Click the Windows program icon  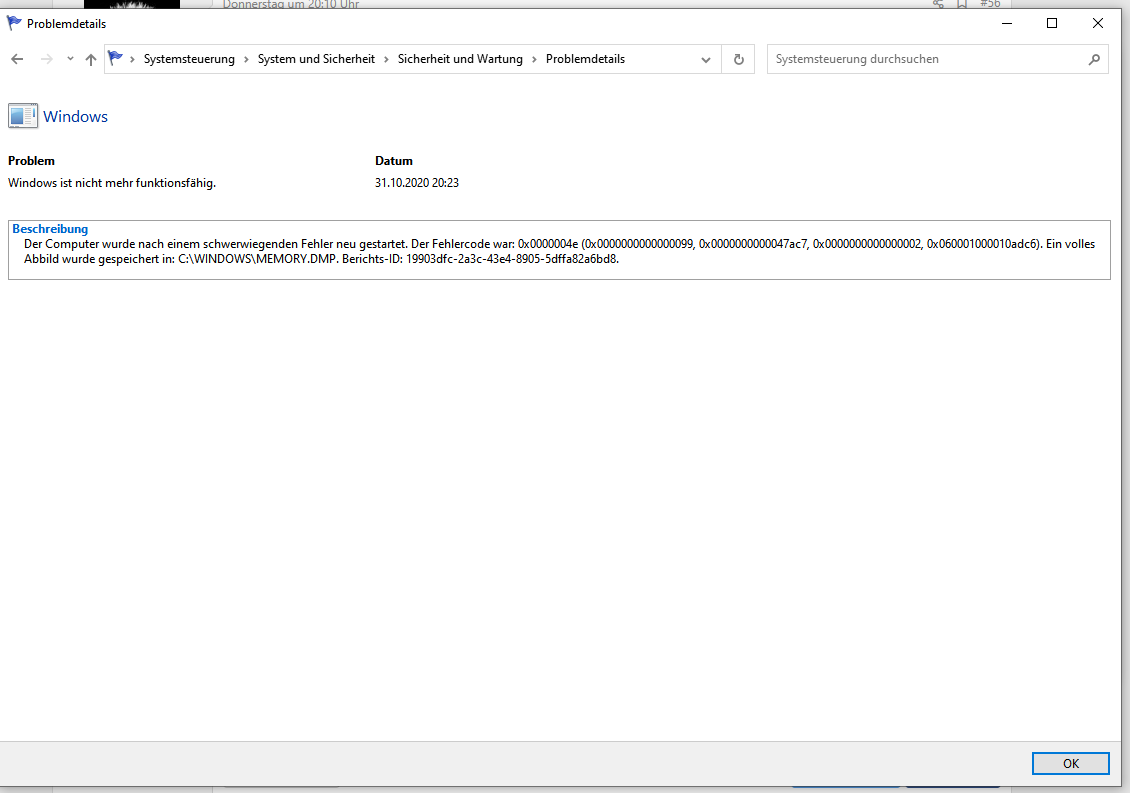(23, 116)
